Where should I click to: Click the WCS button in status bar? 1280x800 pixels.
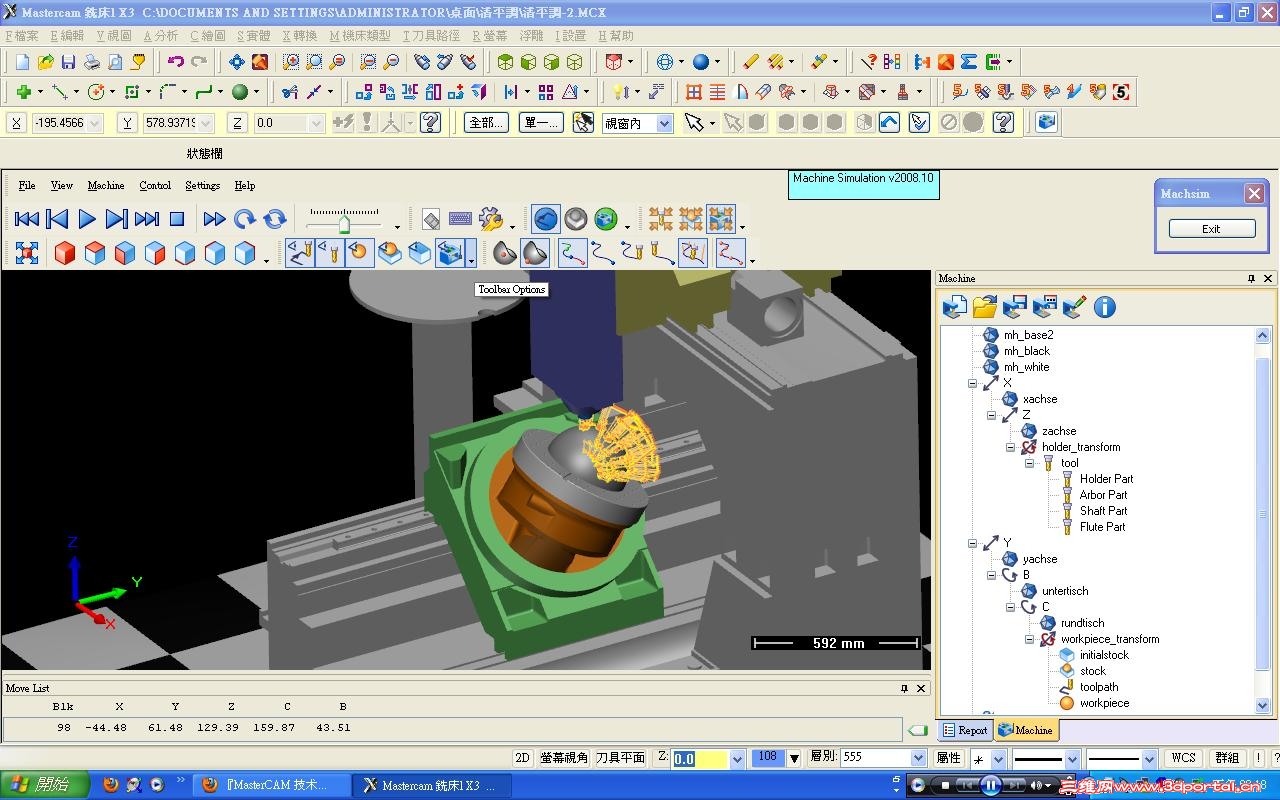(1183, 758)
